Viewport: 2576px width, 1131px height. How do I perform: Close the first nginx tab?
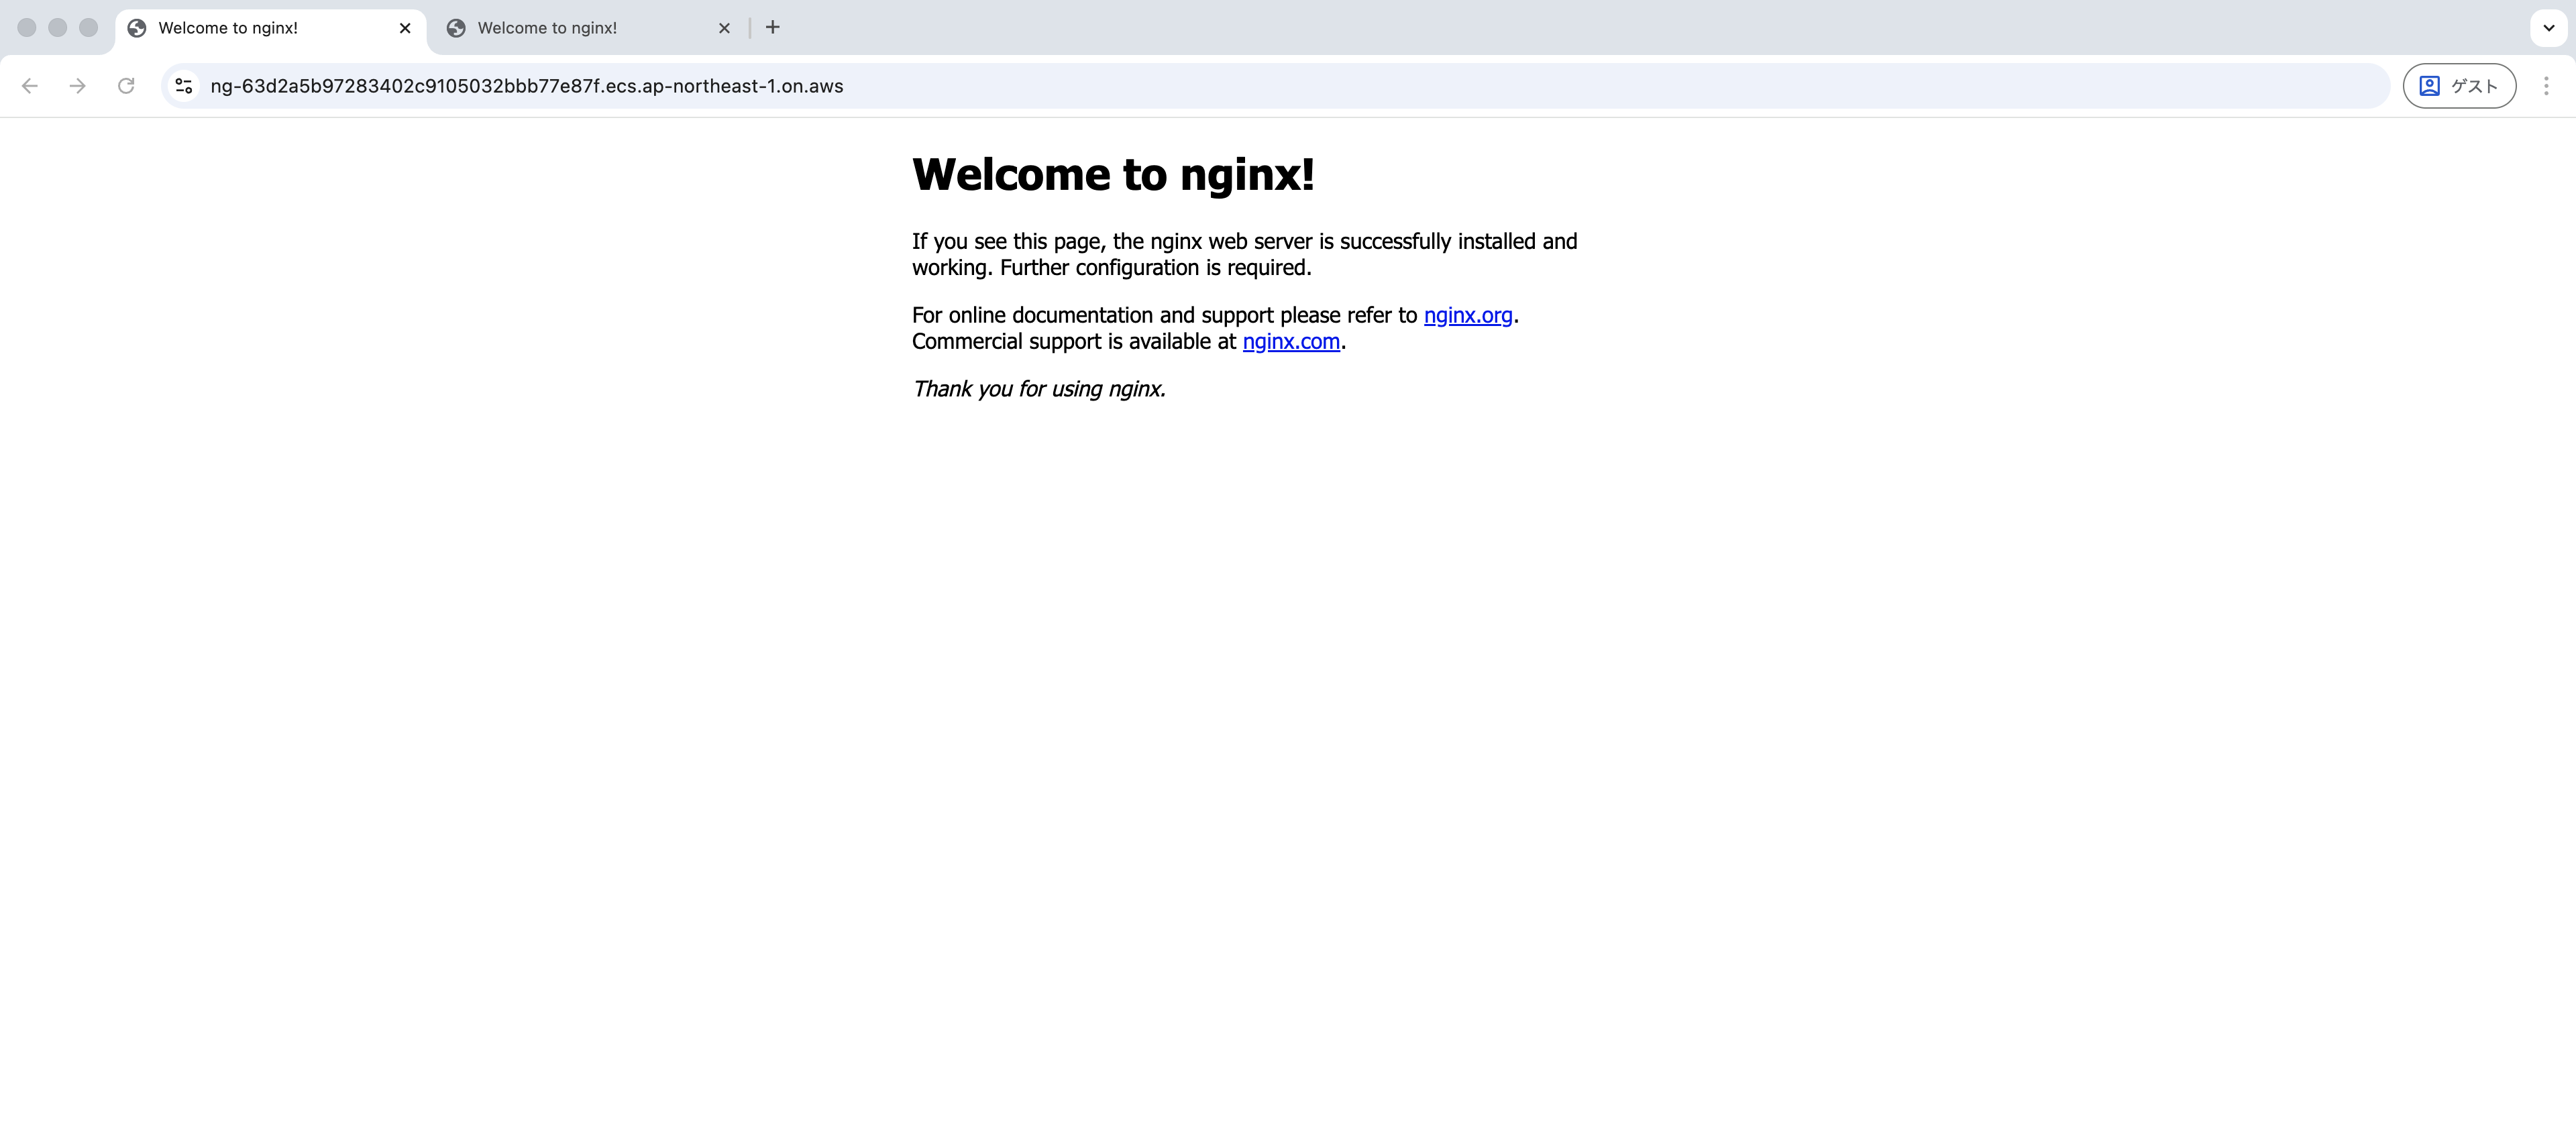click(405, 28)
